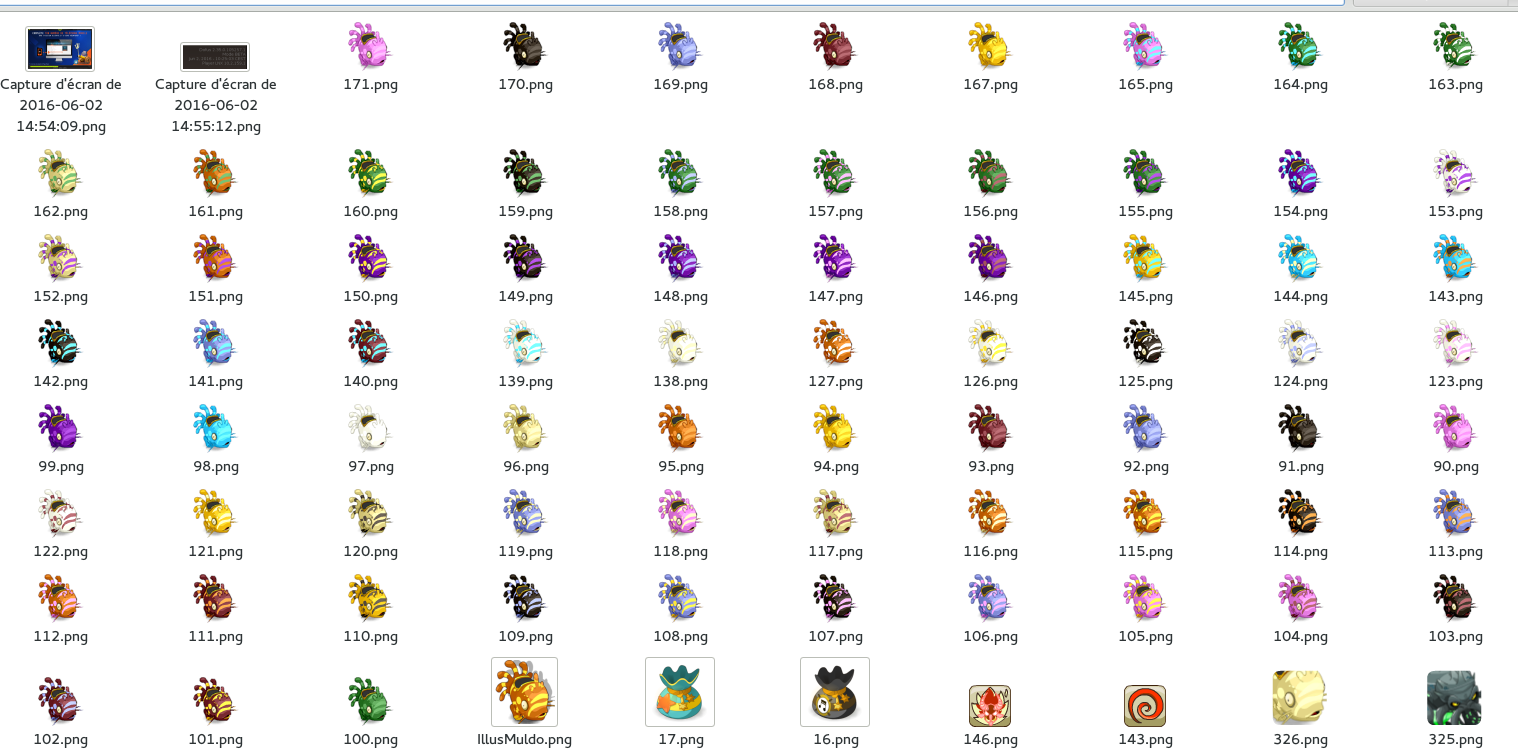Click the file name label '143.png' in third row
This screenshot has width=1518, height=751.
point(1455,296)
